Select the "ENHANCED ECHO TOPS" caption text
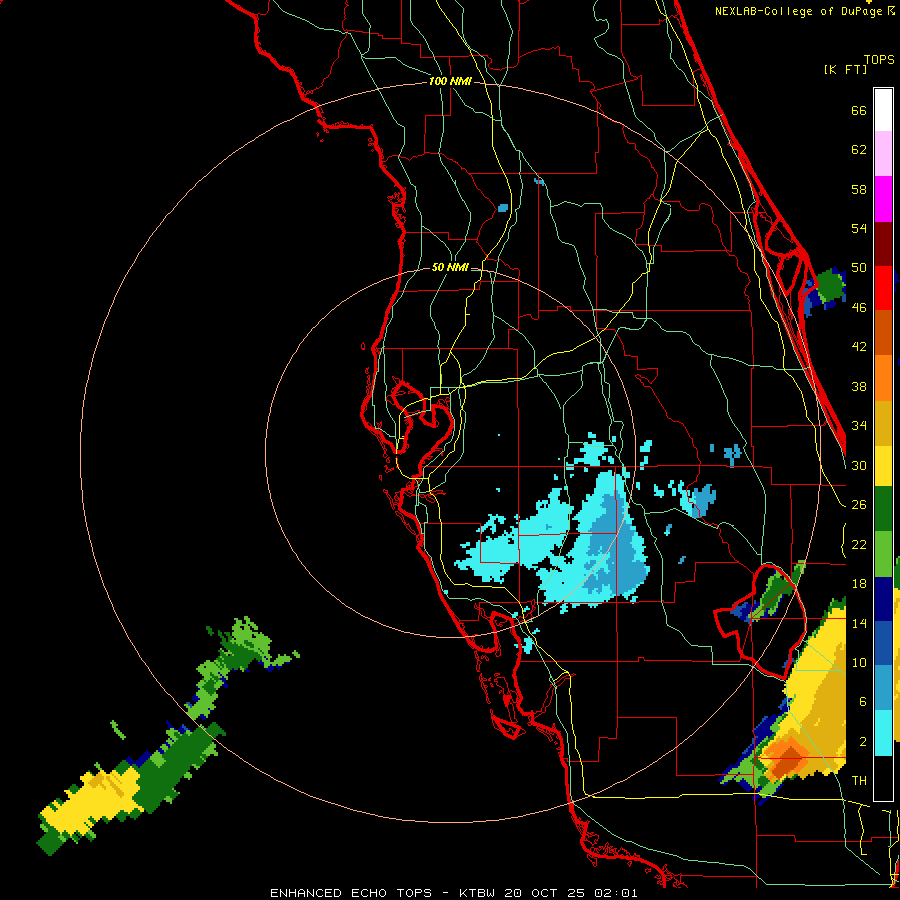Screen dimensions: 900x900 [x=351, y=893]
